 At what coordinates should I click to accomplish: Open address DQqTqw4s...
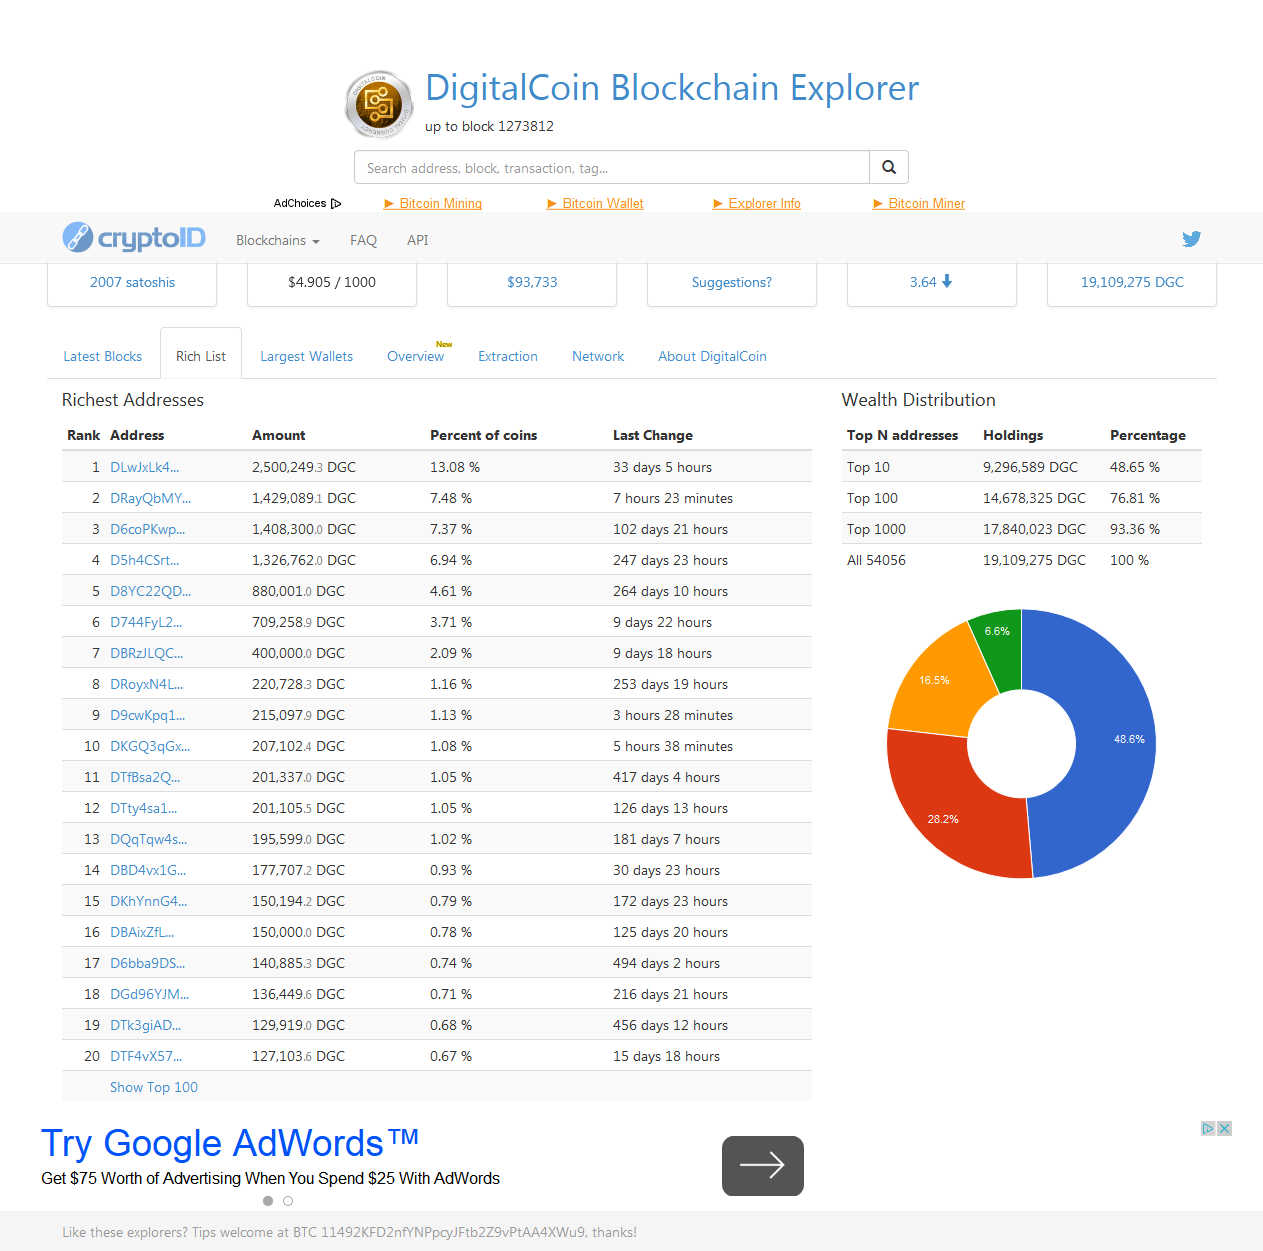[x=149, y=839]
